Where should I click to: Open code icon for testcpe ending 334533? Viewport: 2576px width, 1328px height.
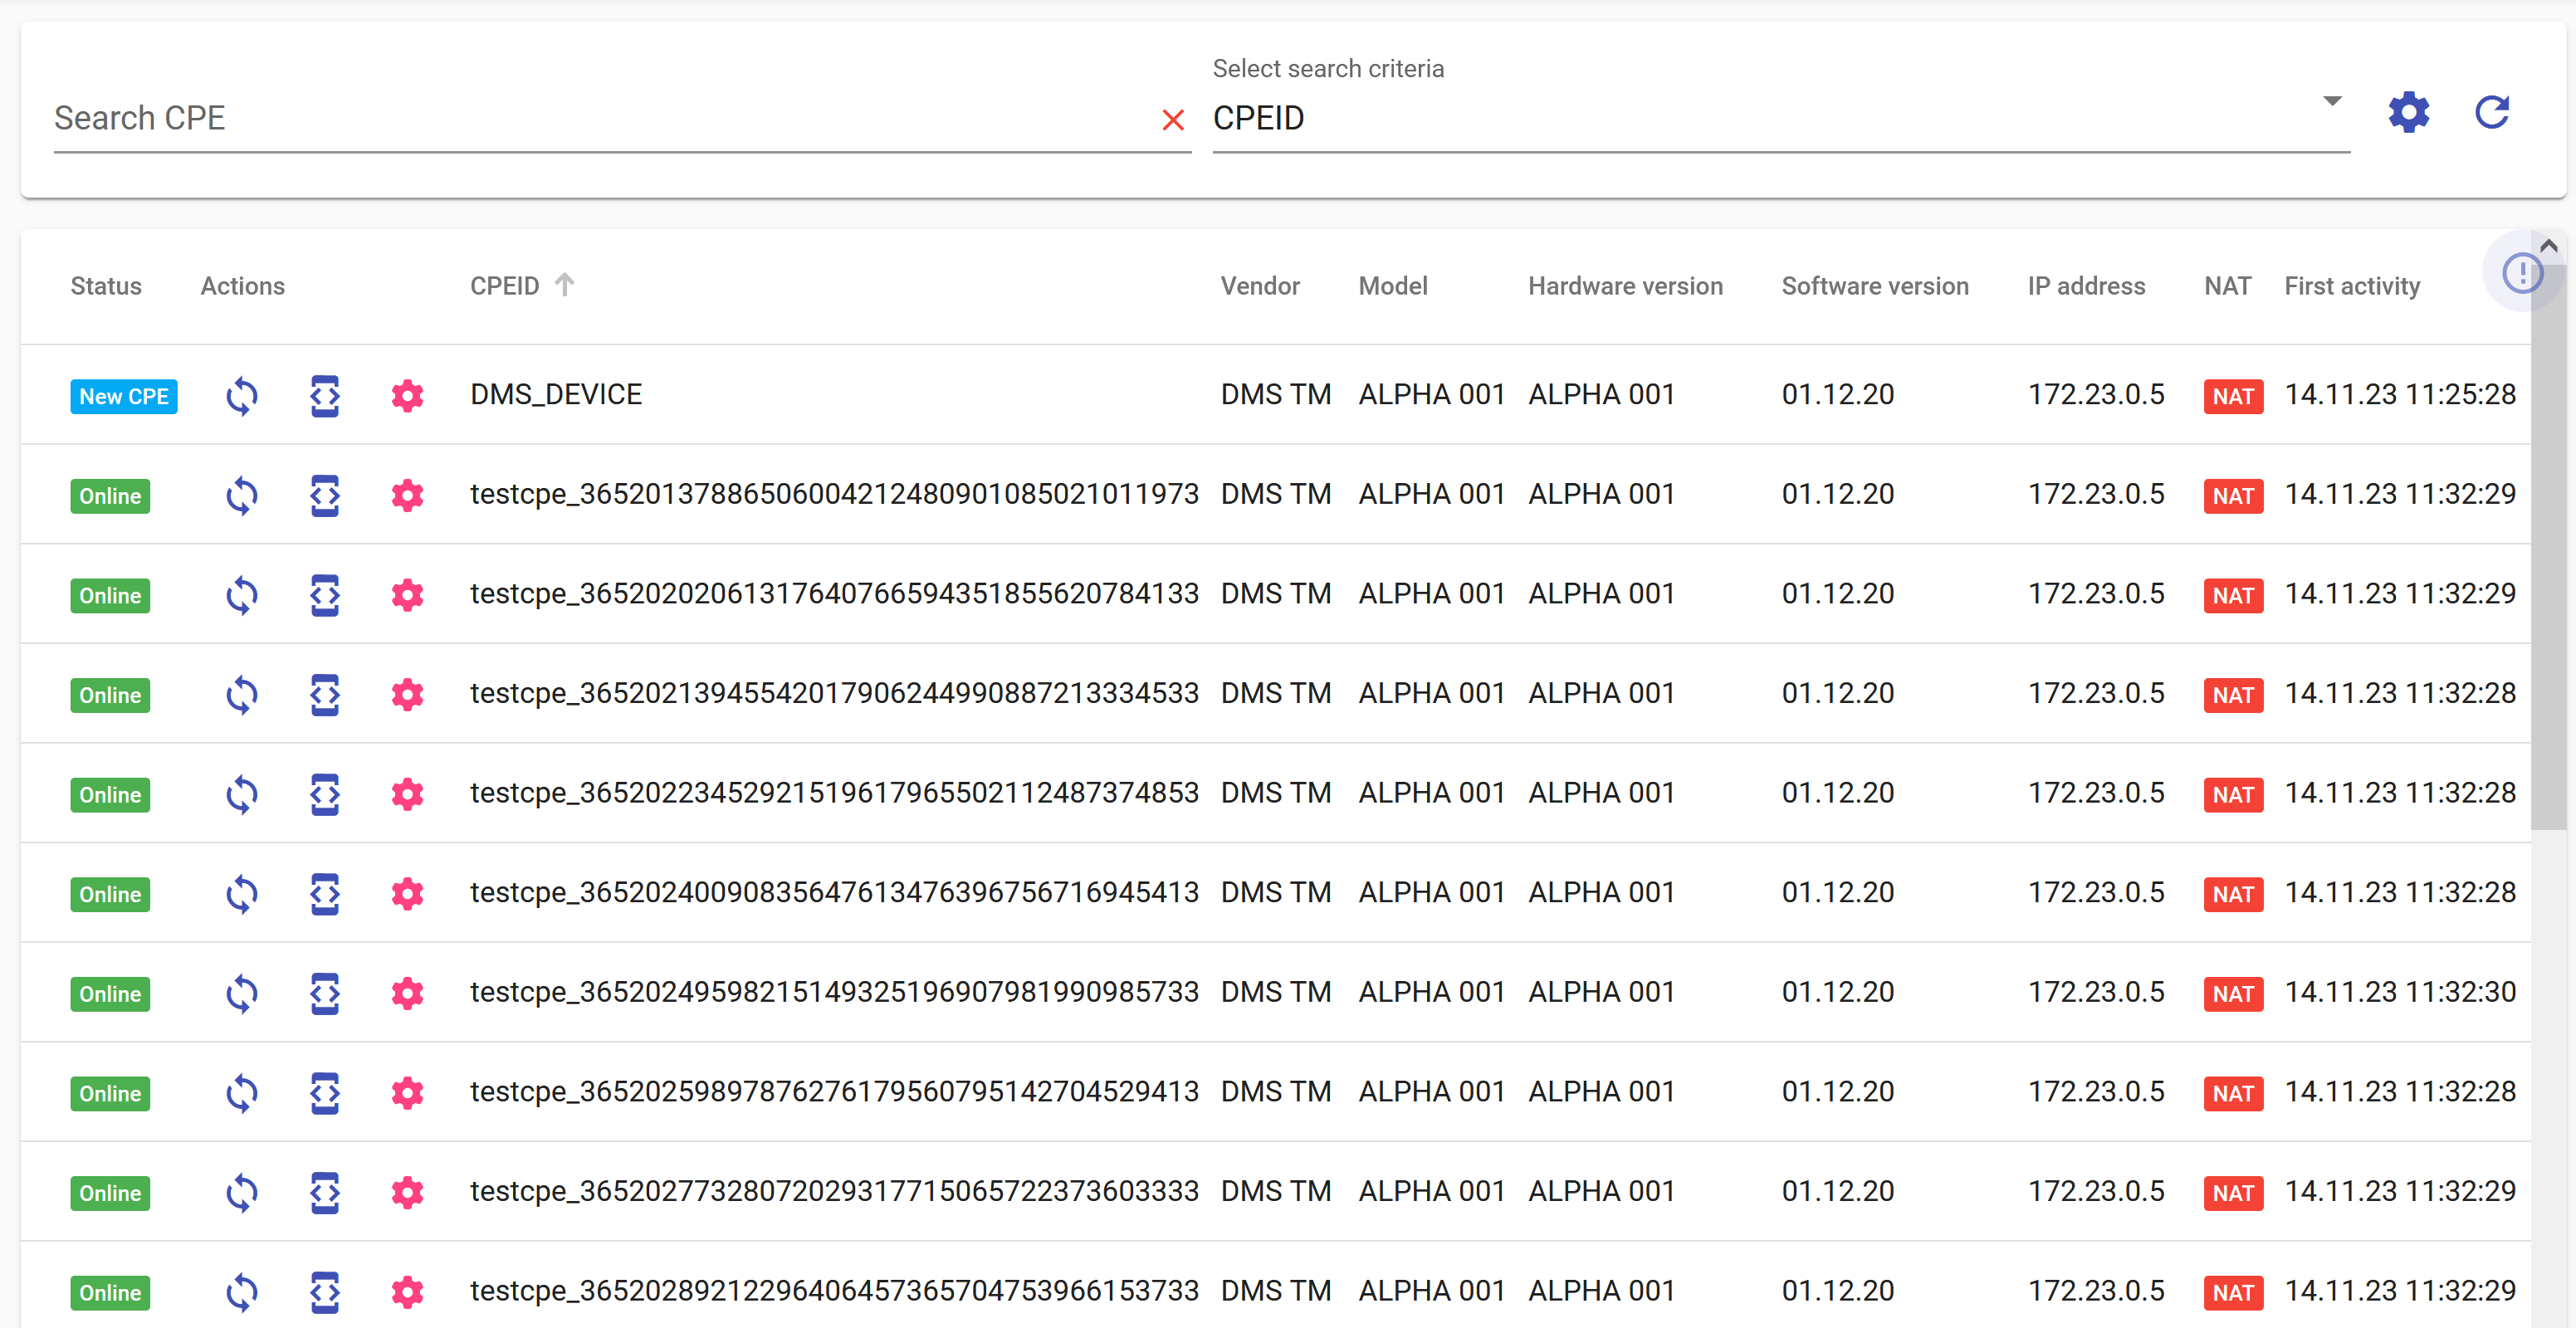pos(325,695)
